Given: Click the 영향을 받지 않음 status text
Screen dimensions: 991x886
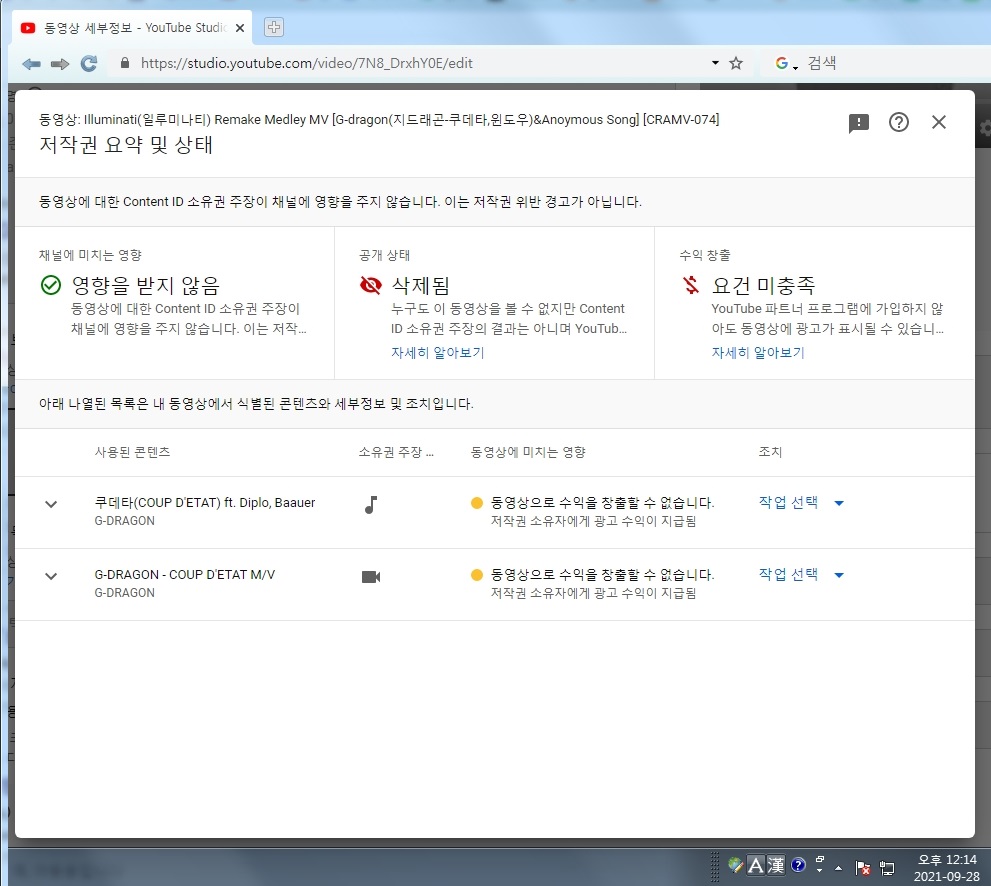Looking at the screenshot, I should (145, 286).
